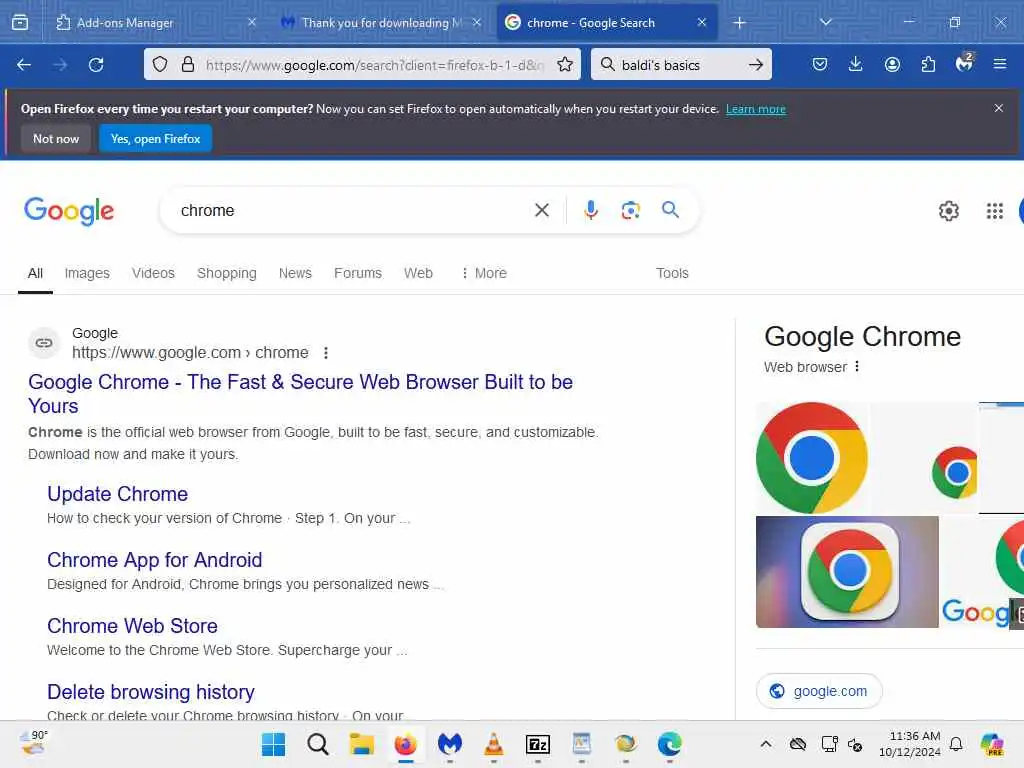The width and height of the screenshot is (1024, 768).
Task: Go back to the previous page
Action: (x=24, y=65)
